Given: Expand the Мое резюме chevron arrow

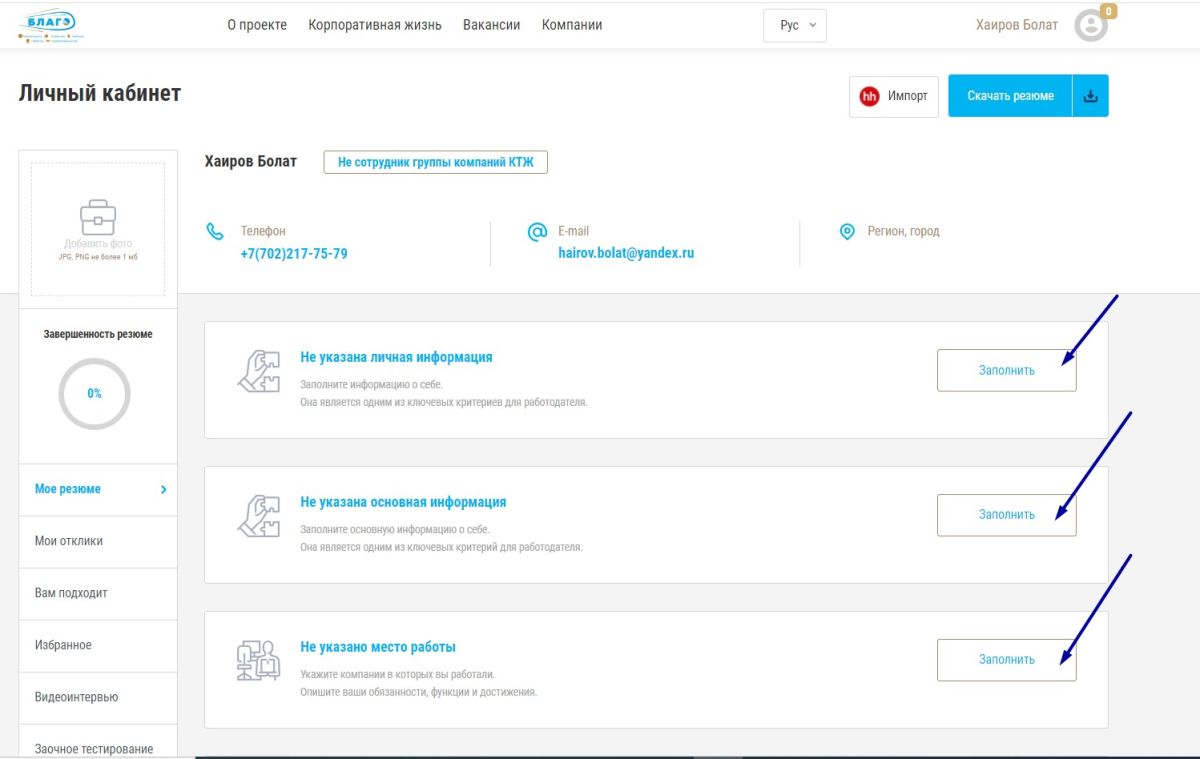Looking at the screenshot, I should tap(163, 490).
